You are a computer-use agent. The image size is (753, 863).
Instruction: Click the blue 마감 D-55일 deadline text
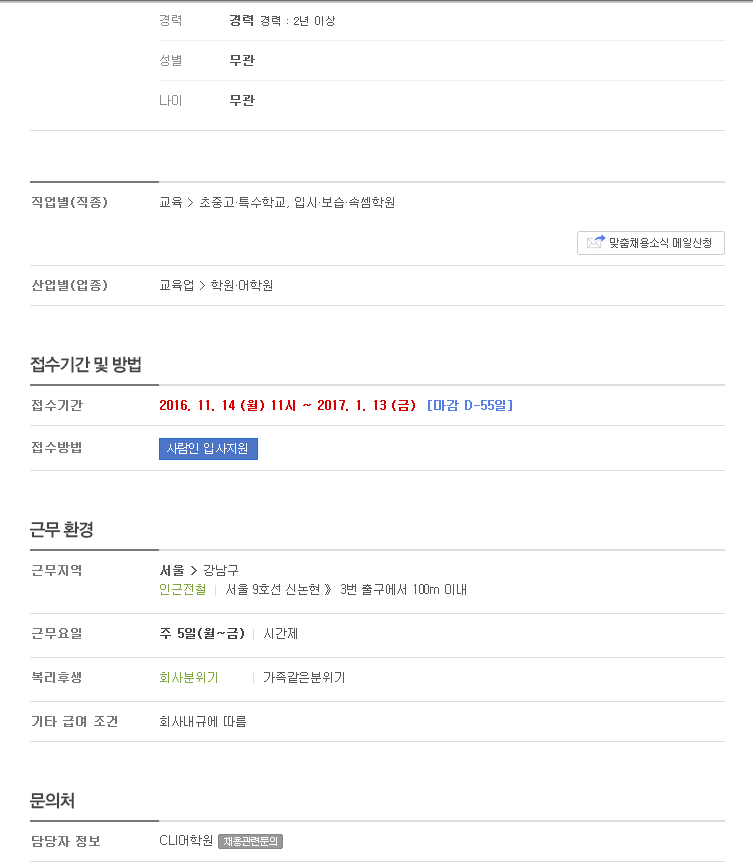coord(470,406)
